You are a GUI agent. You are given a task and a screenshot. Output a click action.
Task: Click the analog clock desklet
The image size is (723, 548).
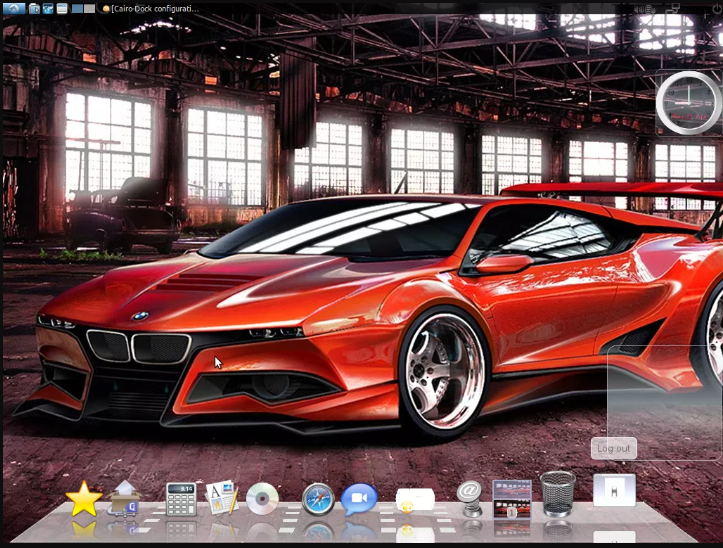click(688, 103)
